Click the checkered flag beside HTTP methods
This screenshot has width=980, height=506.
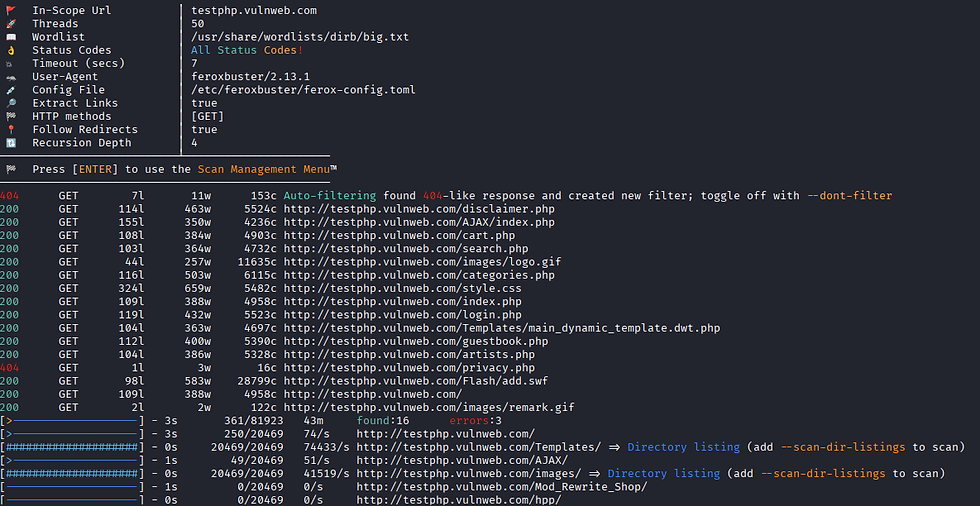point(10,116)
